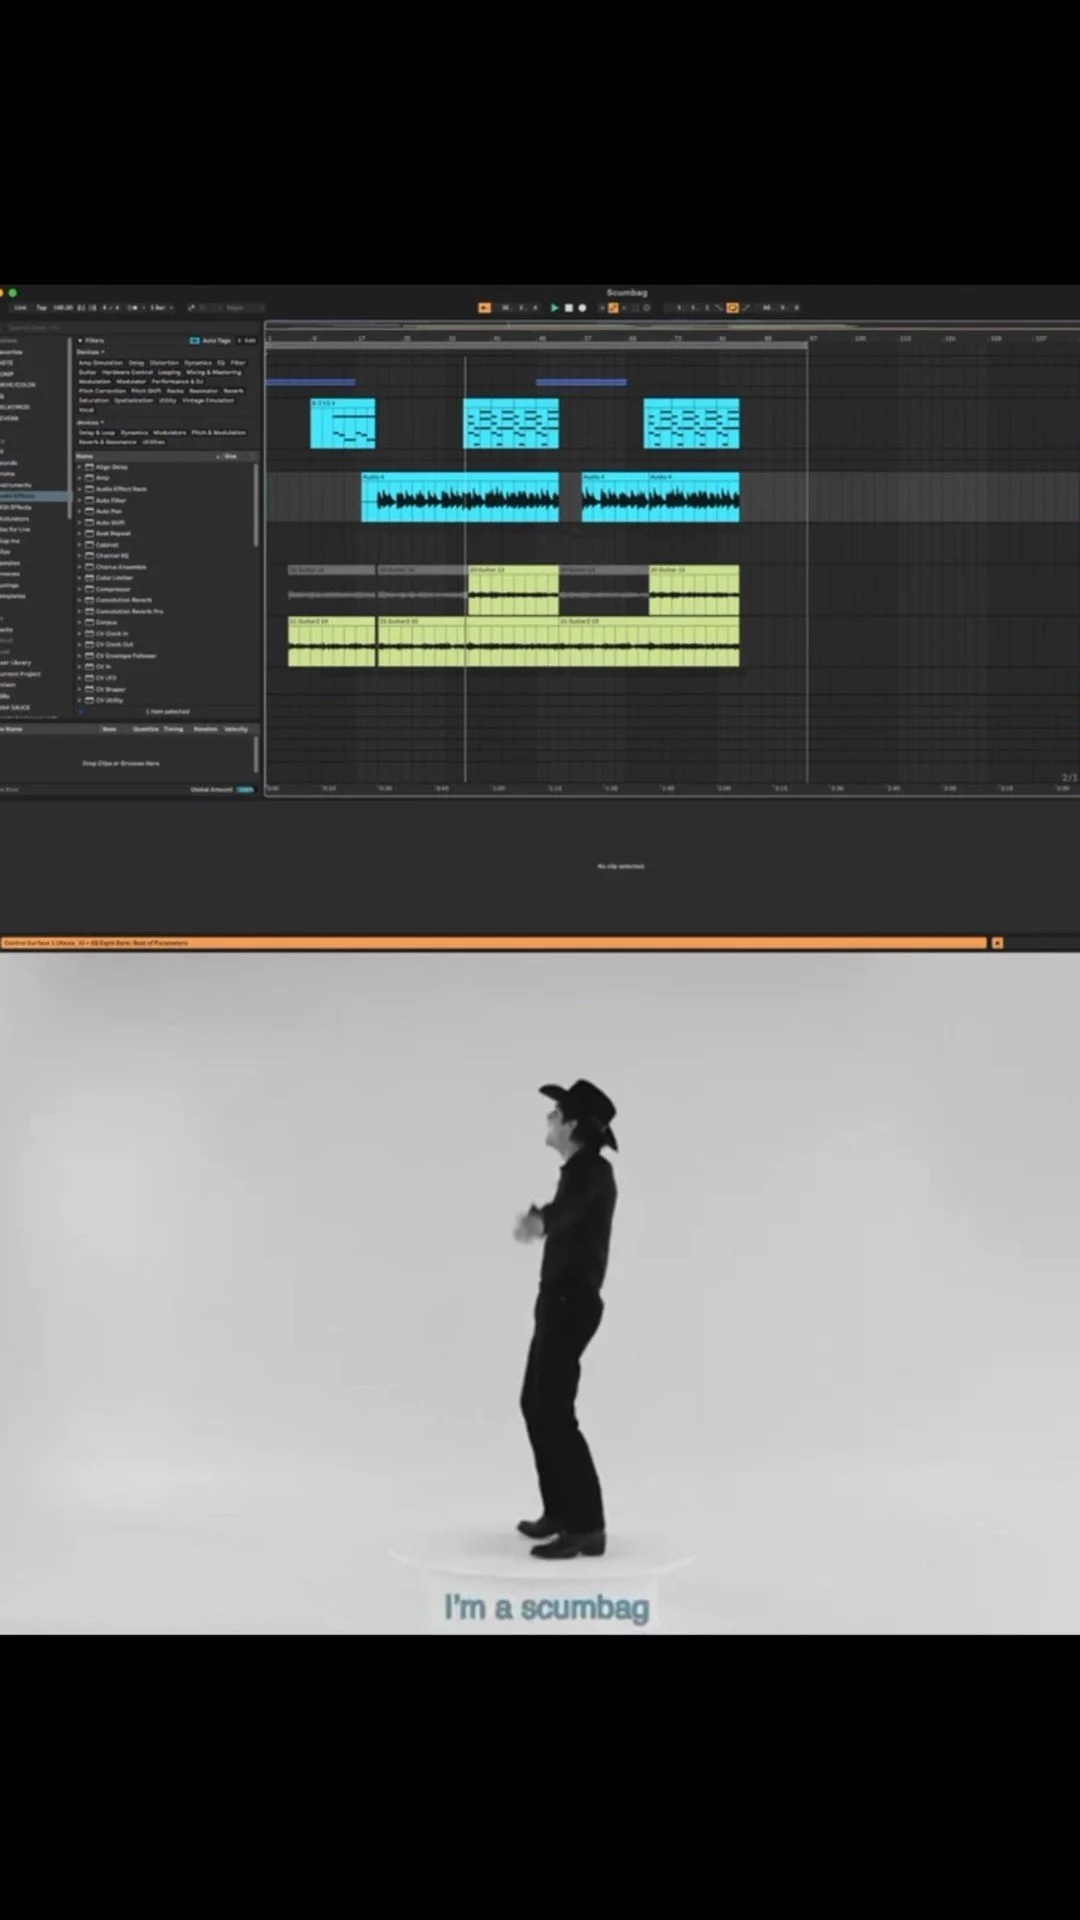The height and width of the screenshot is (1920, 1080).
Task: Click the tempo field showing 100.00
Action: coord(62,308)
